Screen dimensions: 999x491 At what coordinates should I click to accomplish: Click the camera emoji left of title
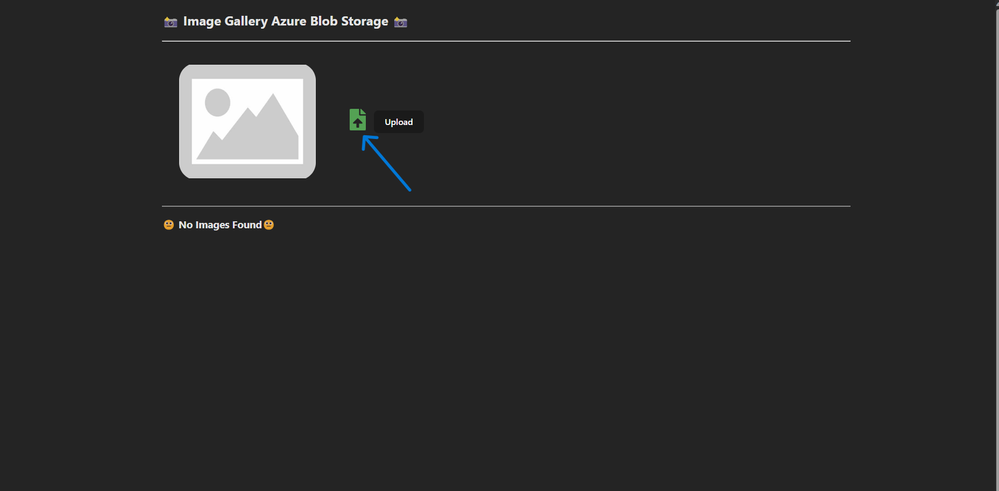coord(169,21)
